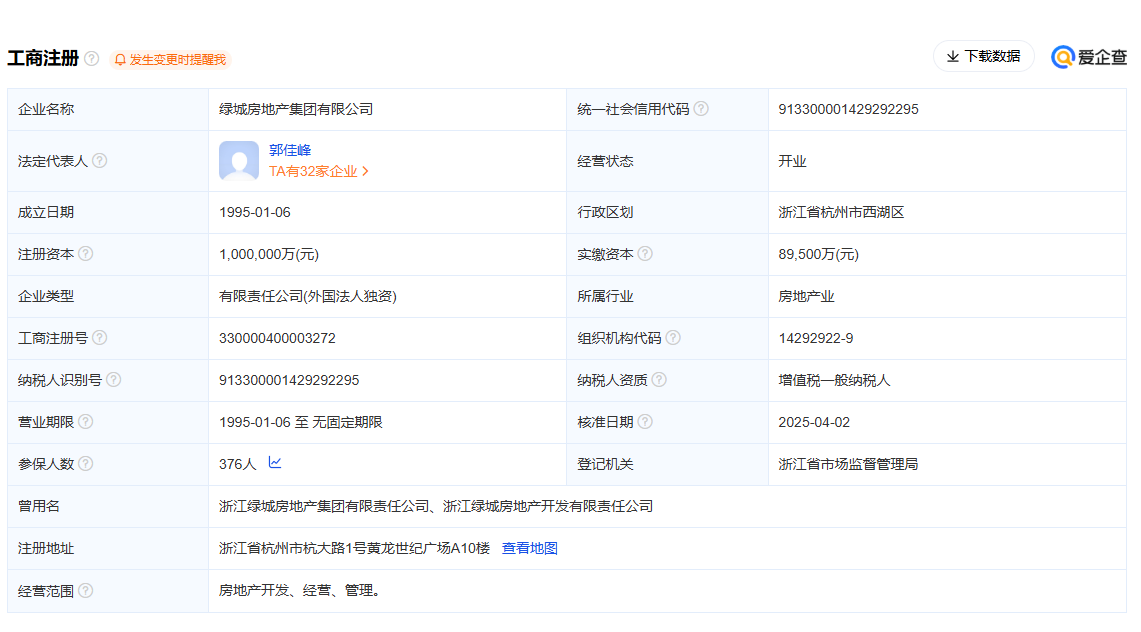Click 下载数据 button
Image resolution: width=1141 pixels, height=632 pixels.
(983, 57)
